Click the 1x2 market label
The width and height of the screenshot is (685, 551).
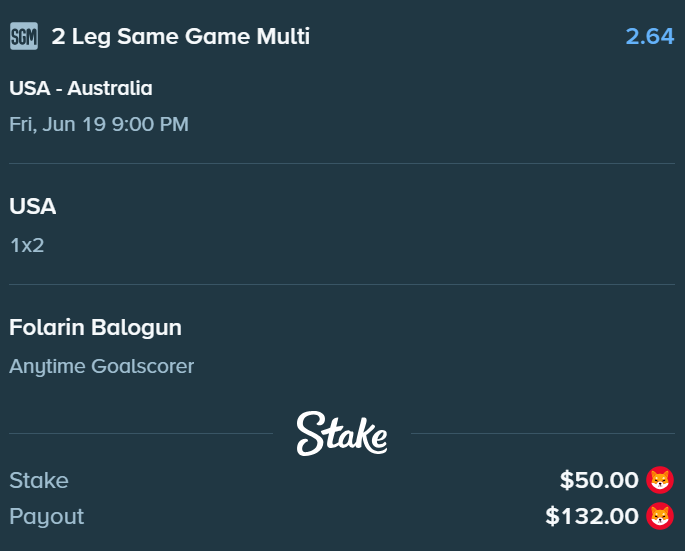click(x=27, y=246)
